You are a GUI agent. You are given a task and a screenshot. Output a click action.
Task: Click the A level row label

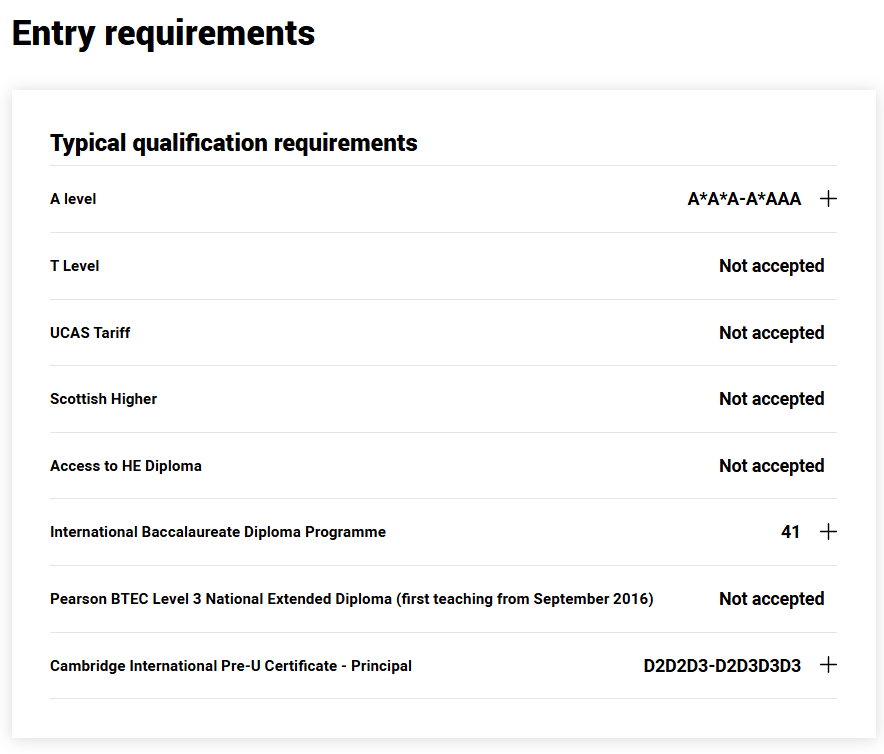73,199
